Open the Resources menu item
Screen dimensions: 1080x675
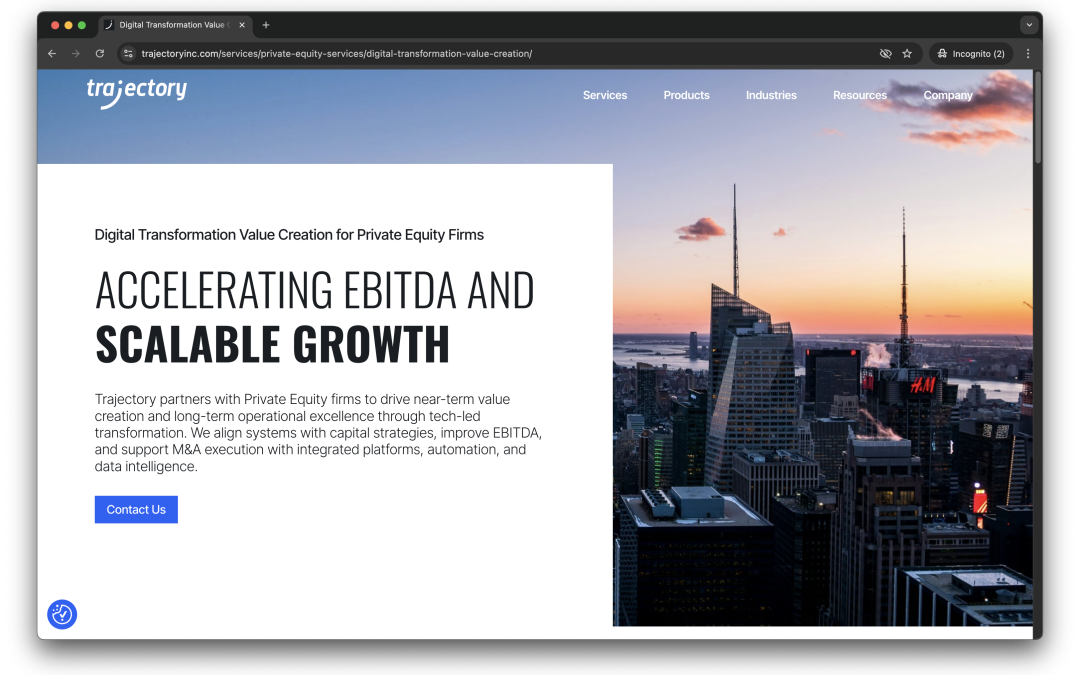[859, 96]
